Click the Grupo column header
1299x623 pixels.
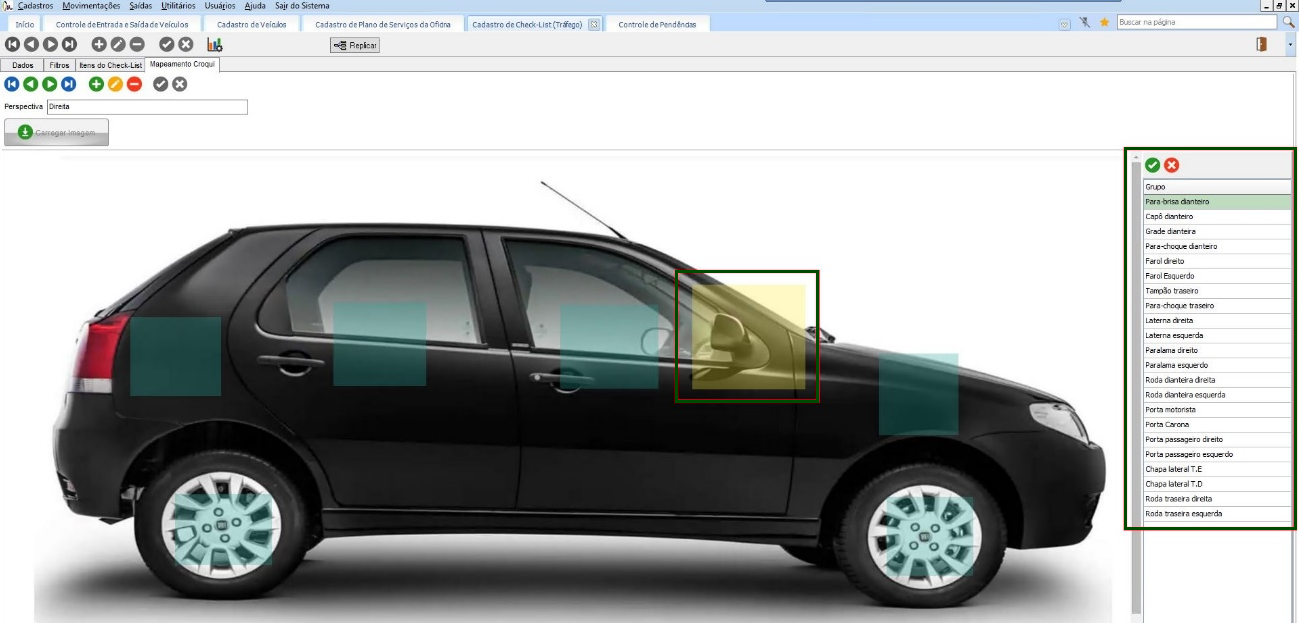pyautogui.click(x=1217, y=187)
